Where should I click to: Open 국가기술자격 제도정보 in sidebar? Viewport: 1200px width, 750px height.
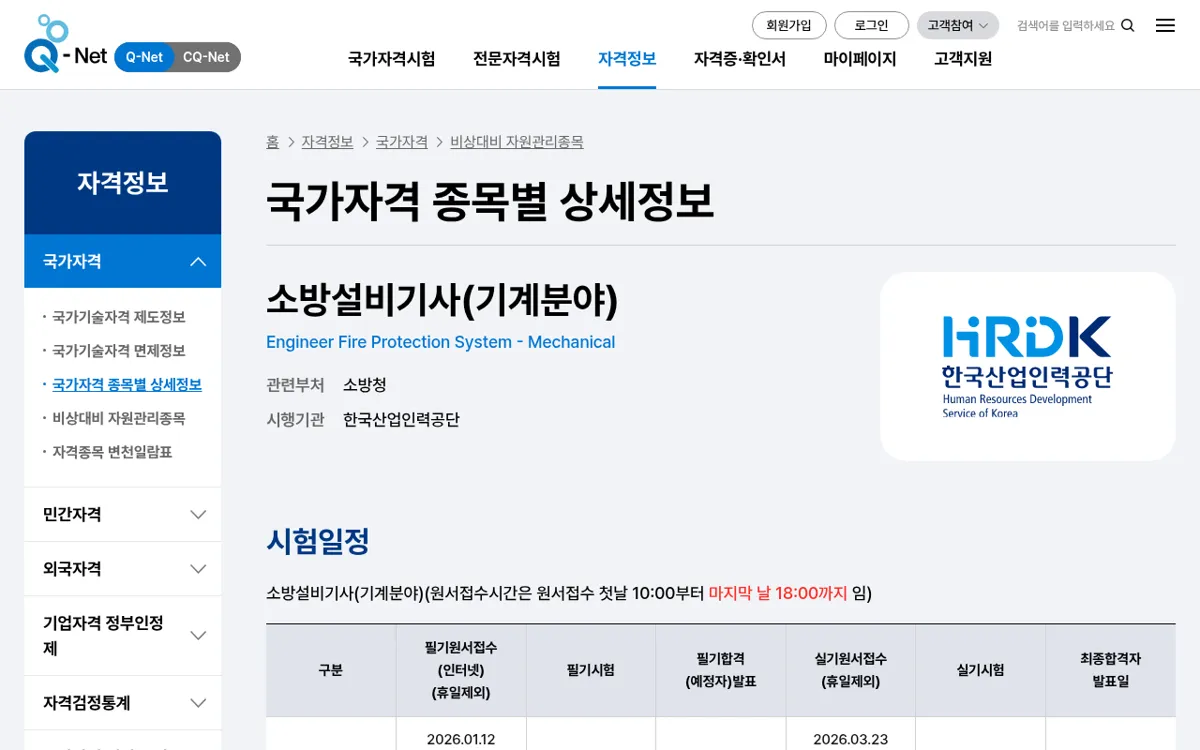coord(118,317)
